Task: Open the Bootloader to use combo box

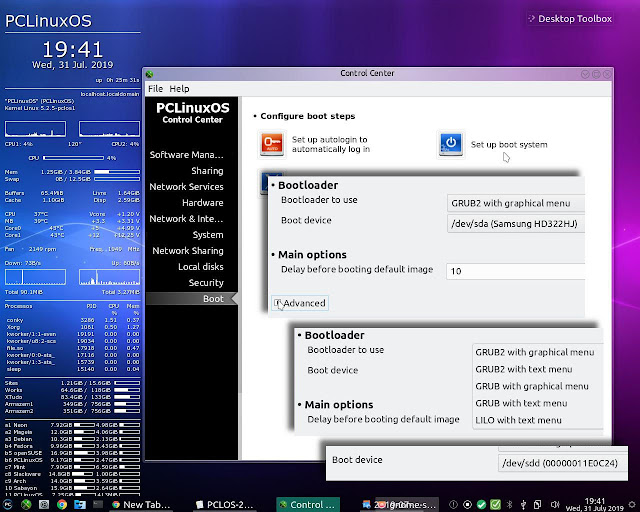Action: coord(516,203)
